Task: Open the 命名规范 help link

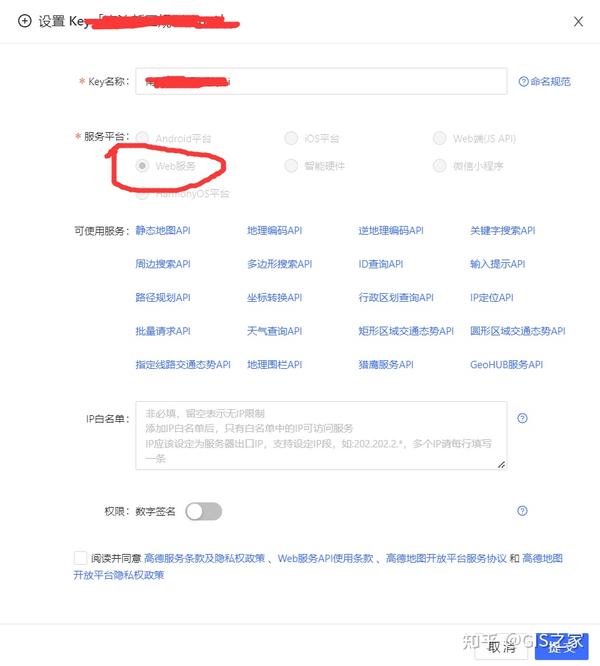Action: pyautogui.click(x=545, y=81)
